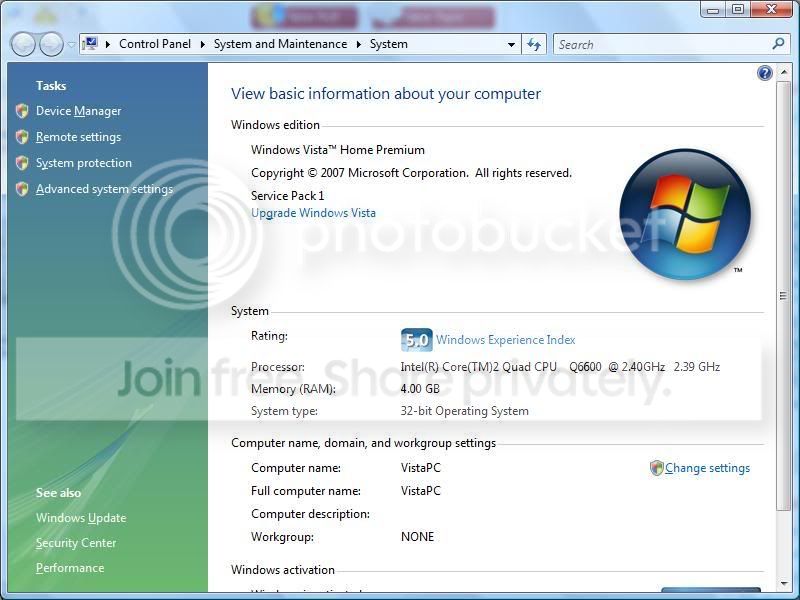This screenshot has height=600, width=800.
Task: Open Advanced system settings link
Action: (x=104, y=189)
